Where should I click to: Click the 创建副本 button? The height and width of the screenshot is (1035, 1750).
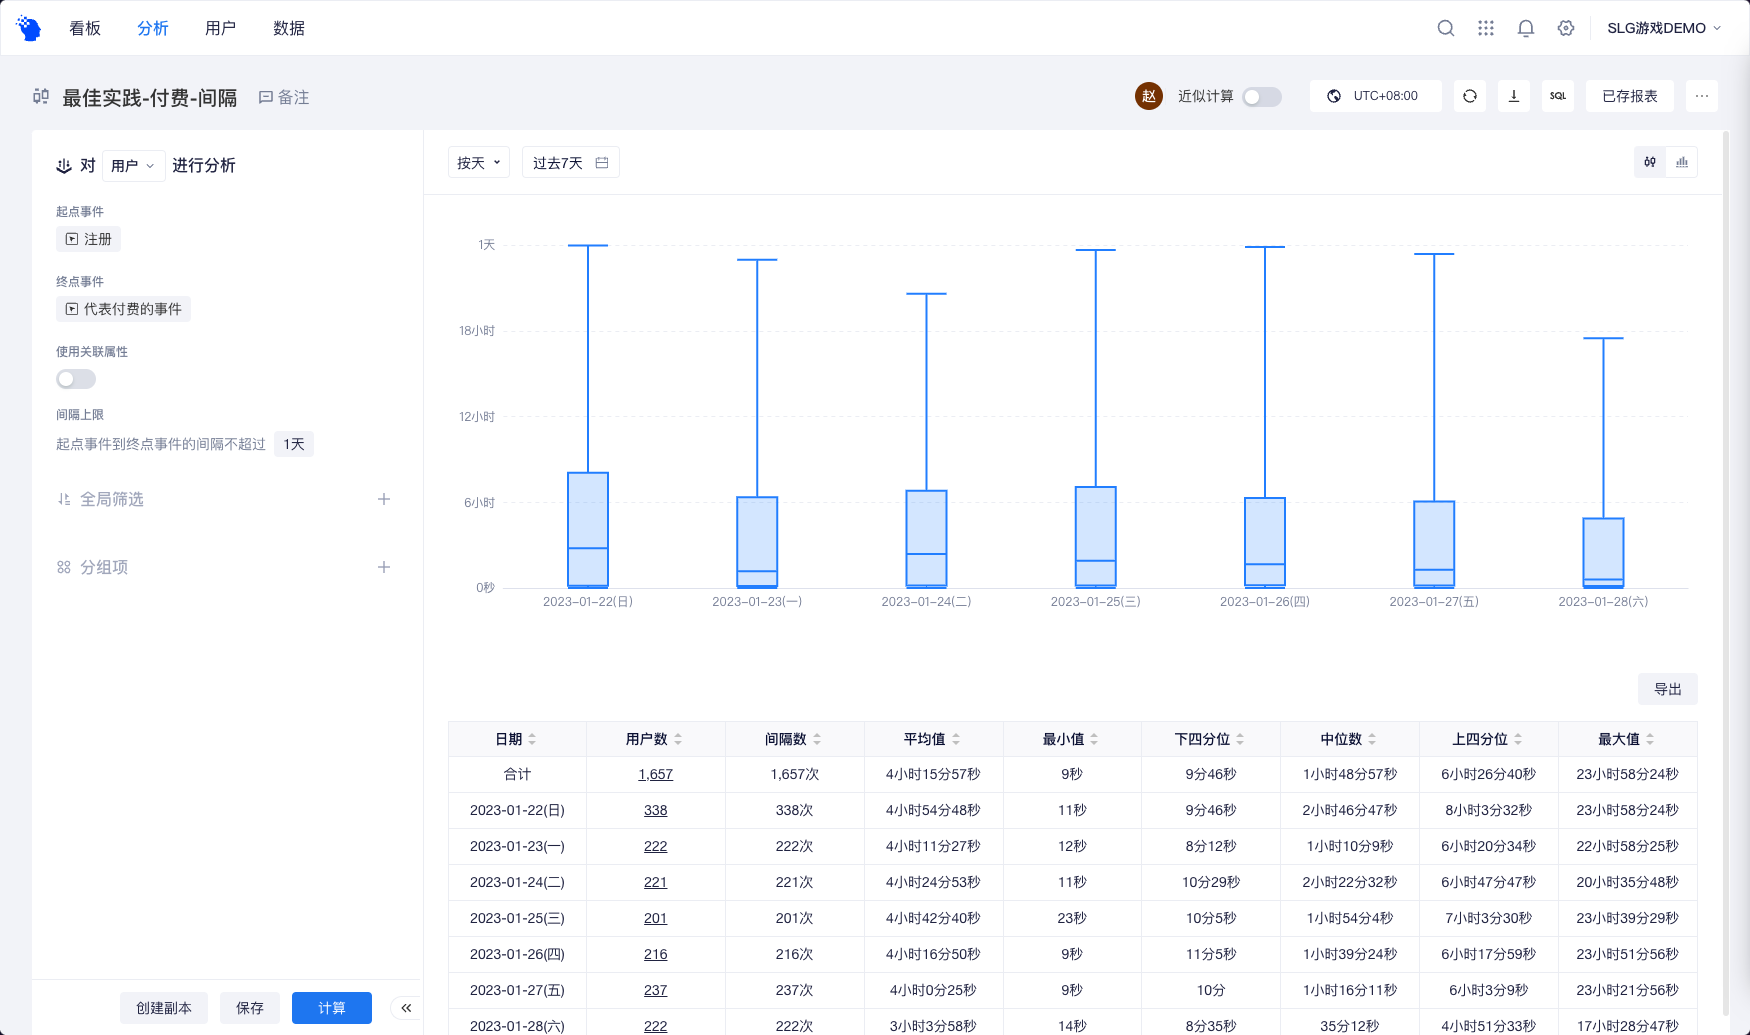164,1008
